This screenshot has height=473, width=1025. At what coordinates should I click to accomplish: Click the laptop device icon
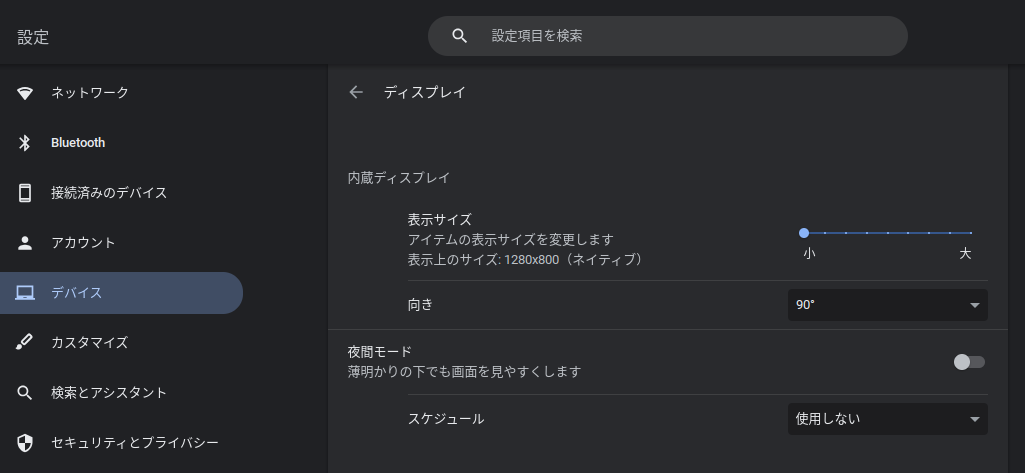coord(25,293)
